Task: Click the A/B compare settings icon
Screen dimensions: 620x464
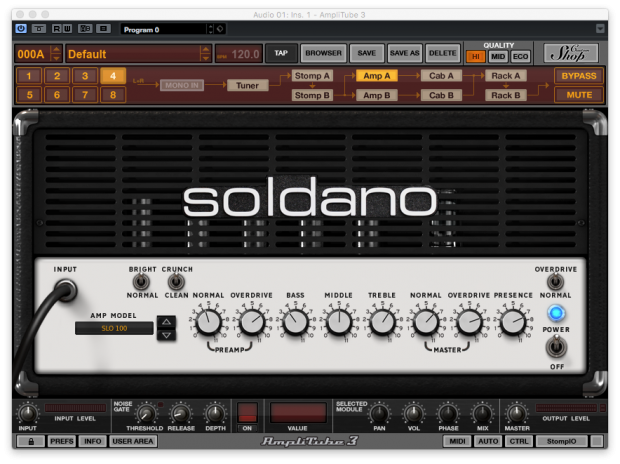Action: 85,29
